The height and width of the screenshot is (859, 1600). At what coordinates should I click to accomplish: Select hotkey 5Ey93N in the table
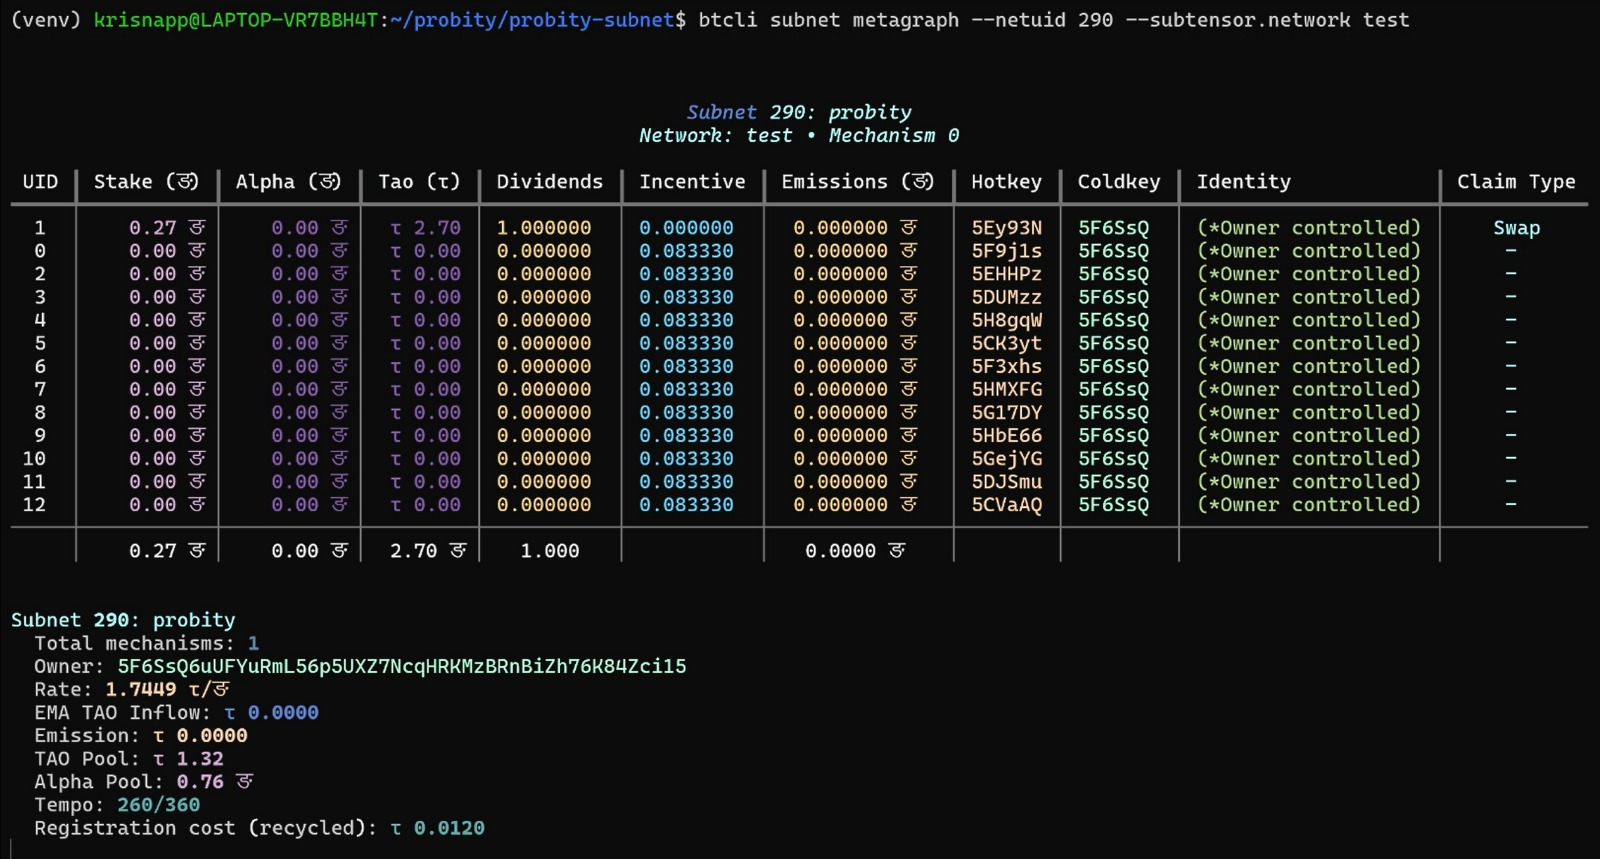(1006, 228)
